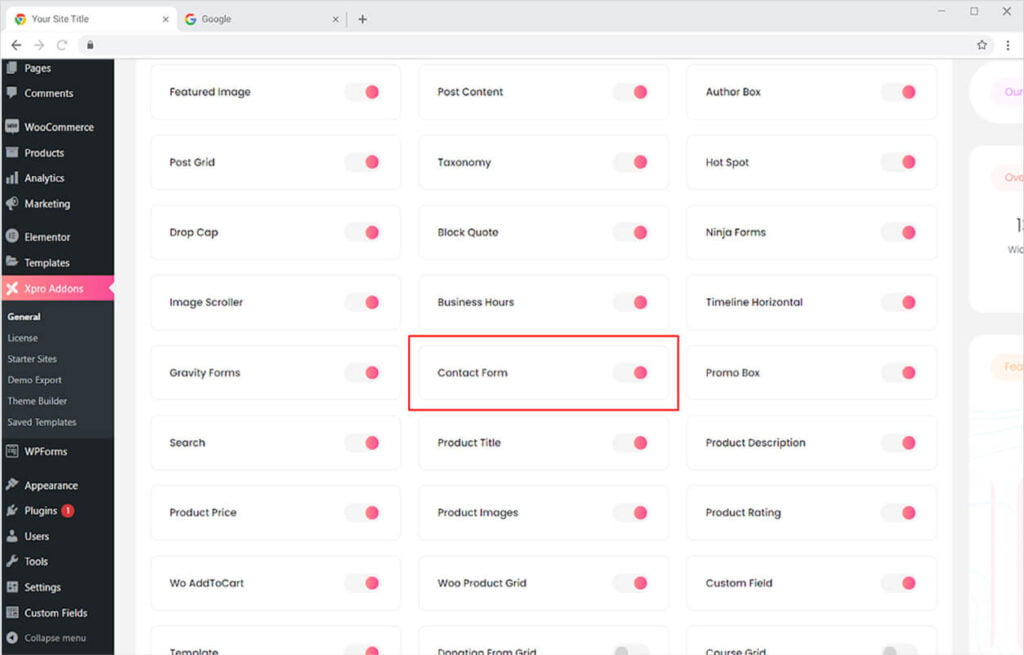The width and height of the screenshot is (1024, 655).
Task: Open the Analytics bar chart icon
Action: (12, 178)
